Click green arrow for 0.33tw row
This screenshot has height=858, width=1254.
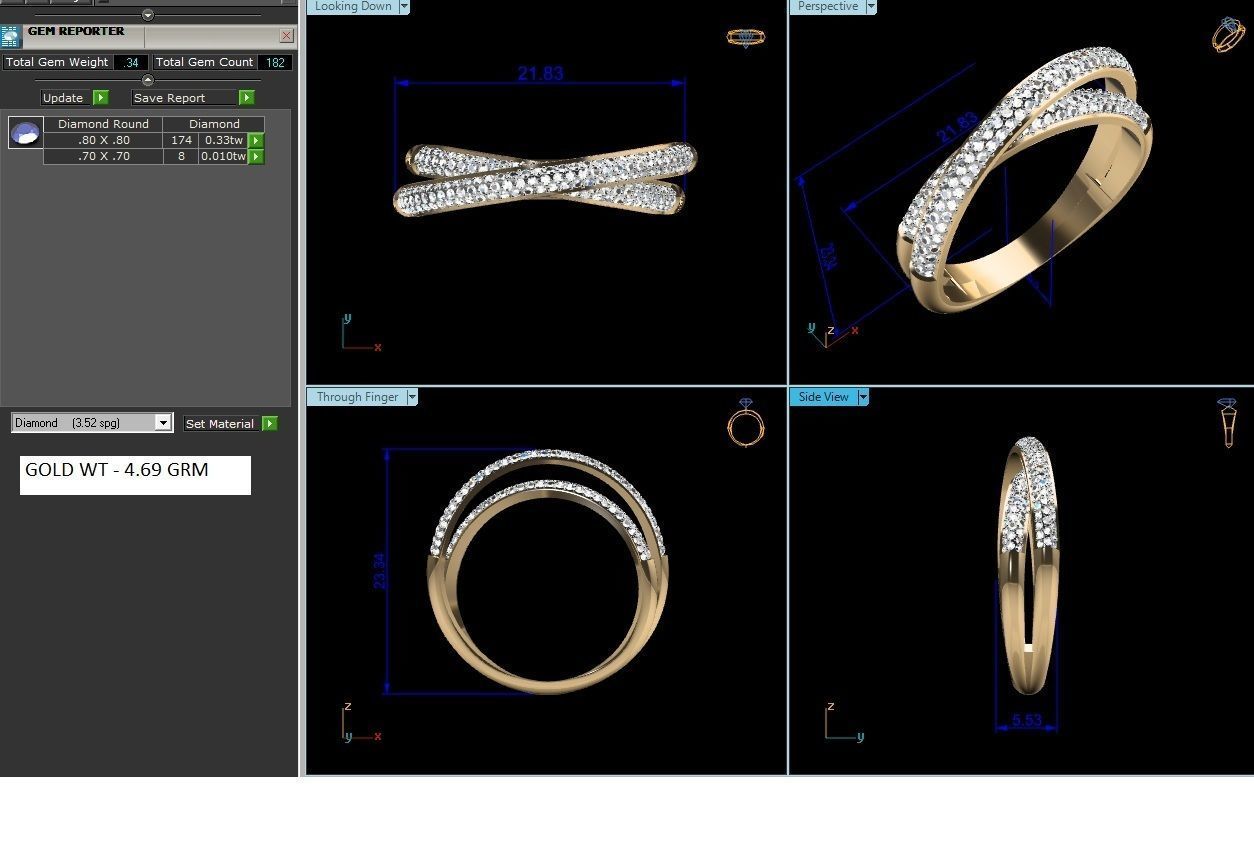256,141
